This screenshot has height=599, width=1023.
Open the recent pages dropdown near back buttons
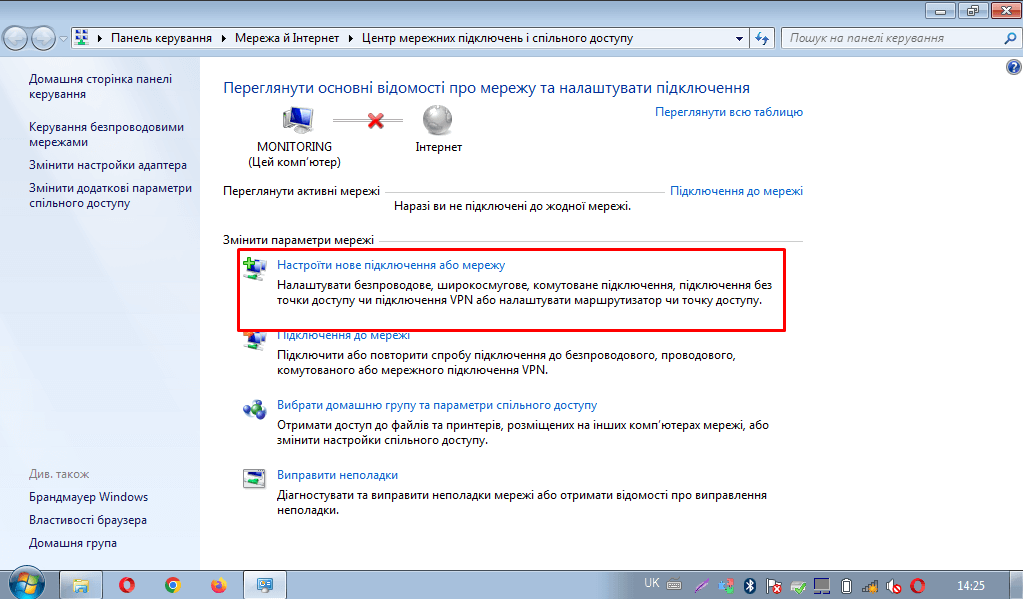tap(64, 38)
